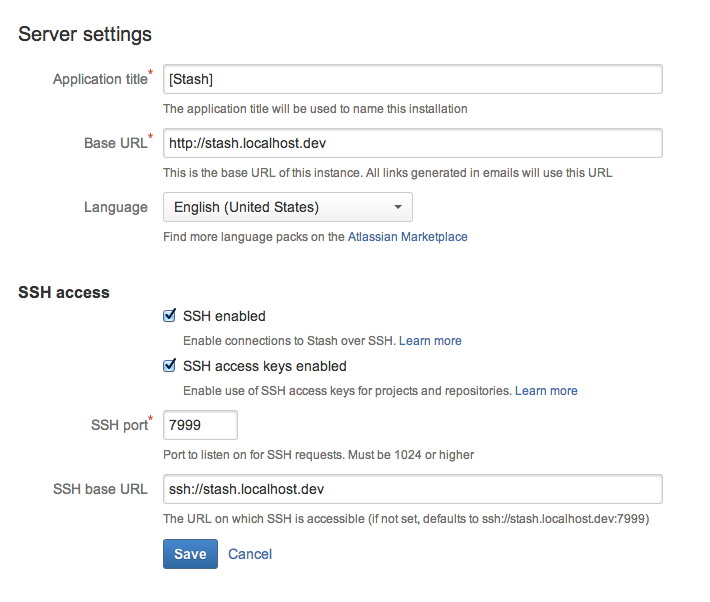Click the "Application title" field label
This screenshot has width=710, height=602.
pos(99,79)
